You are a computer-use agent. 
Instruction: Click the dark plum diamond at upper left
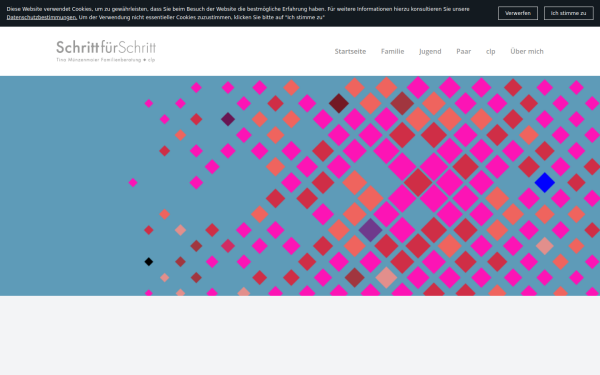(228, 119)
